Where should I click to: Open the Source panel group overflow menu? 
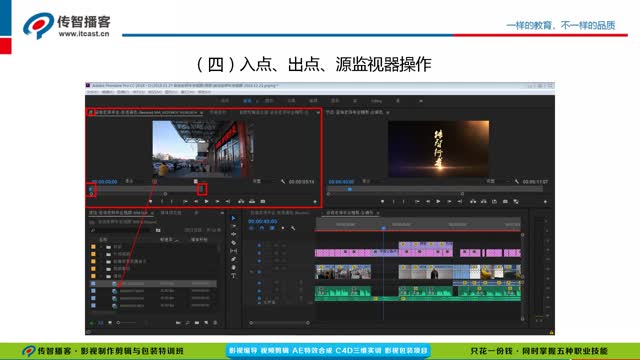[318, 112]
